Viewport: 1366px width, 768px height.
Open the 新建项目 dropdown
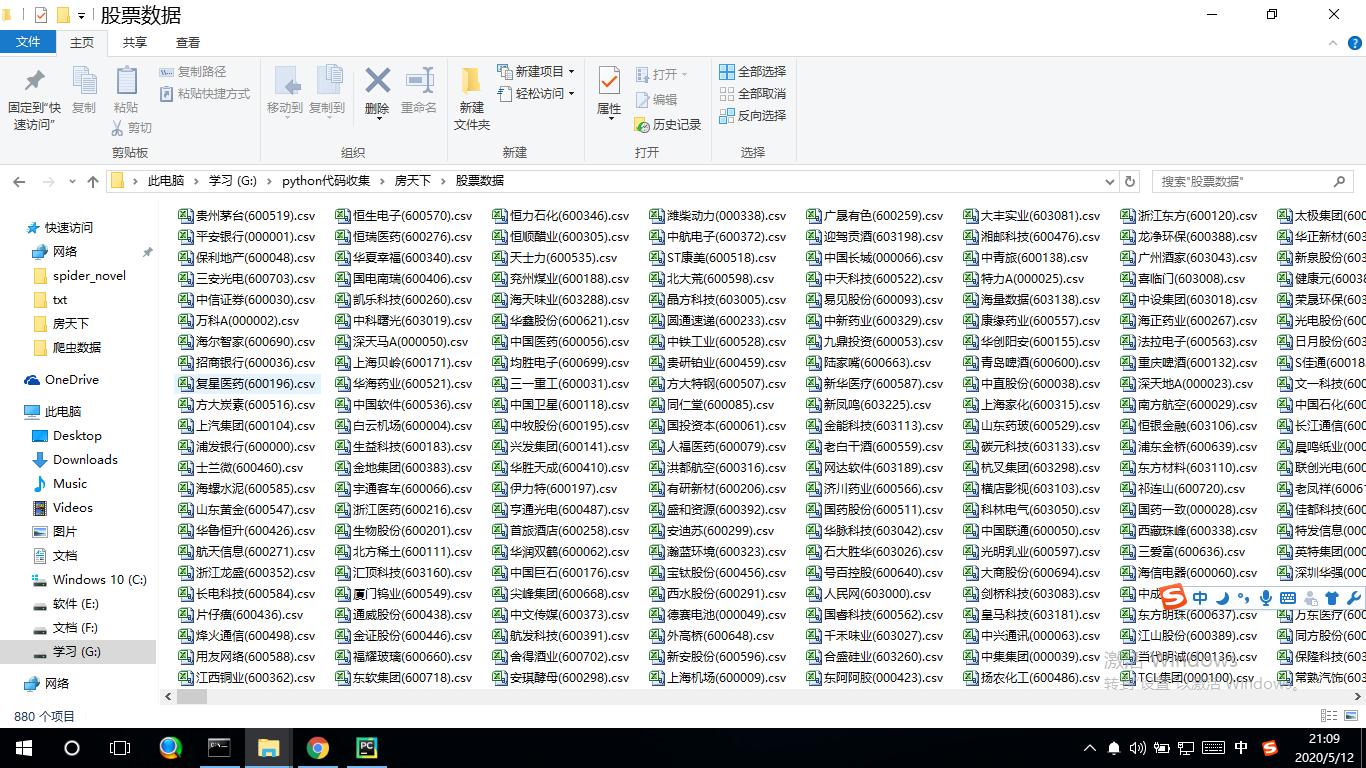click(536, 72)
